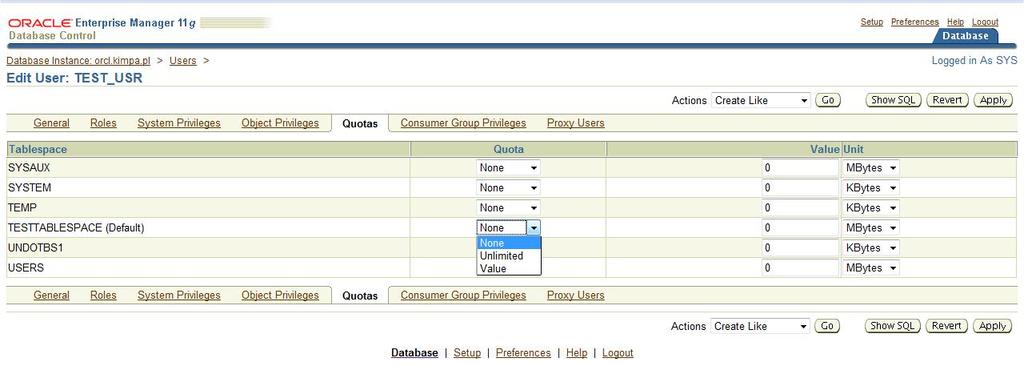The width and height of the screenshot is (1024, 366).
Task: Click the top Revert button
Action: coord(947,101)
